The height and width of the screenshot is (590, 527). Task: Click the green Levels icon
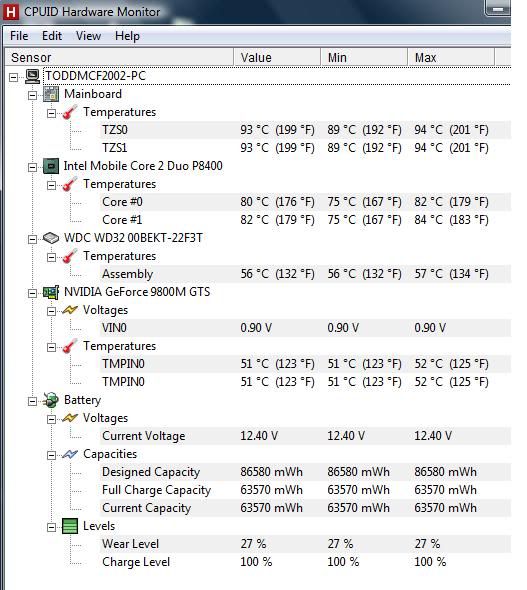[70, 526]
